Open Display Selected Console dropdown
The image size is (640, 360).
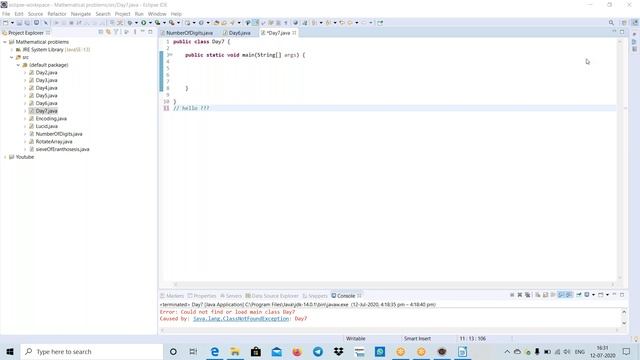click(x=593, y=295)
